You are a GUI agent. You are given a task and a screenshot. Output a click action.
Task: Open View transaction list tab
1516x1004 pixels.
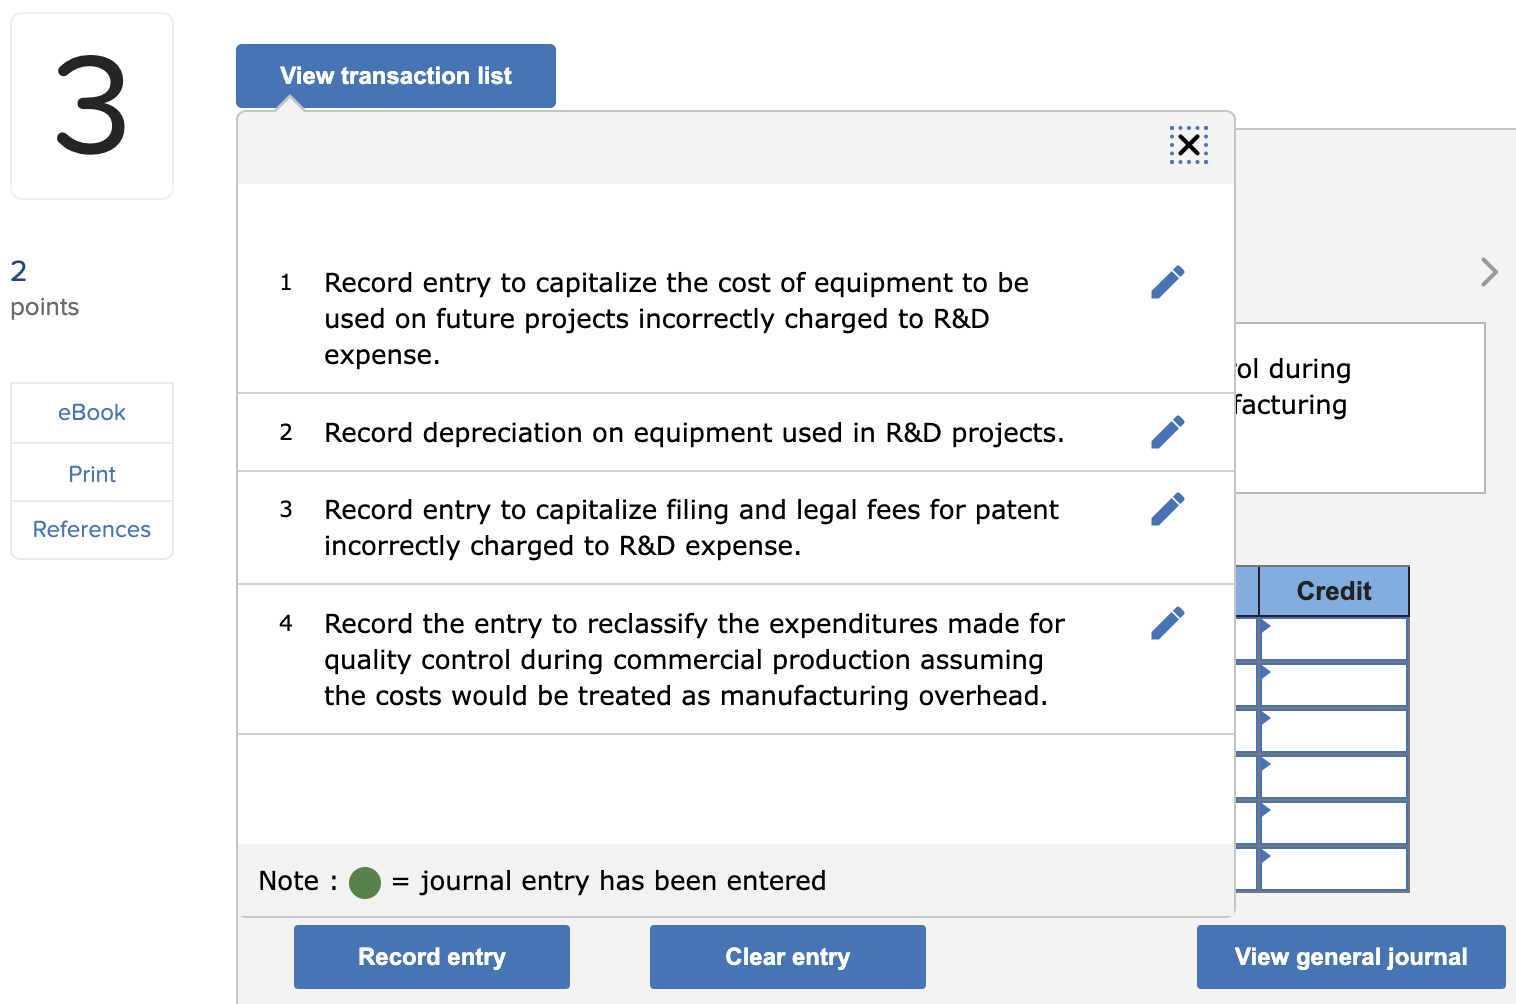click(x=396, y=76)
